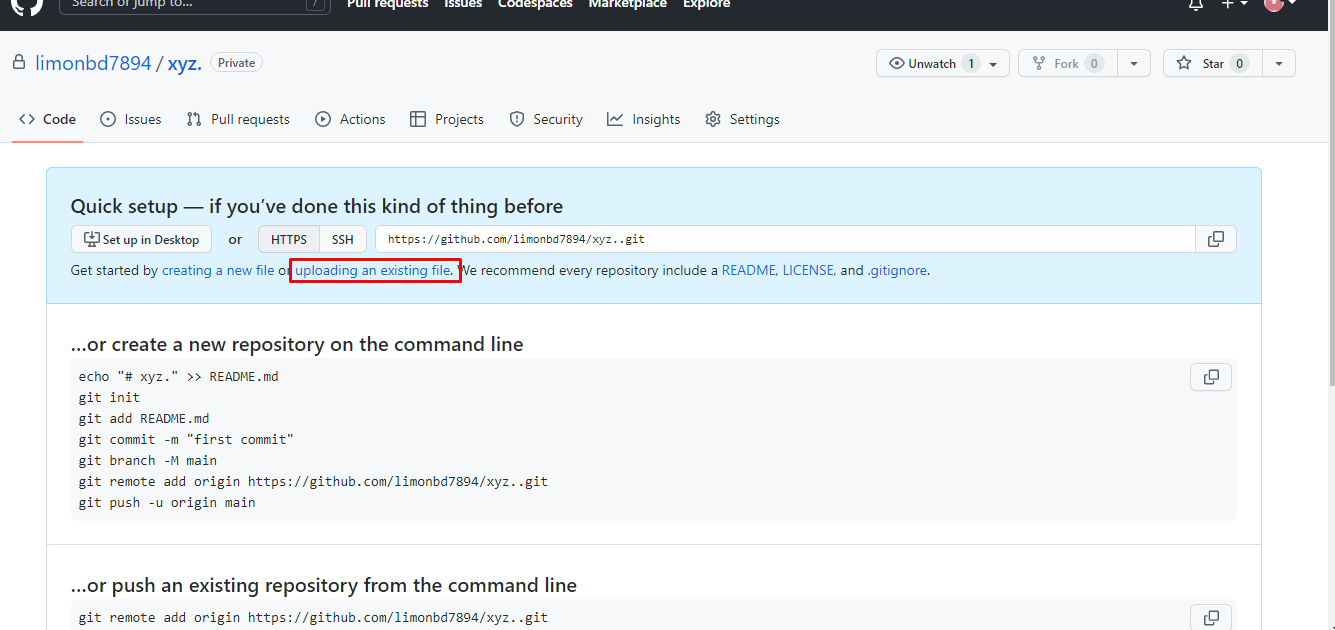Open the notifications bell icon
This screenshot has width=1335, height=630.
point(1195,5)
